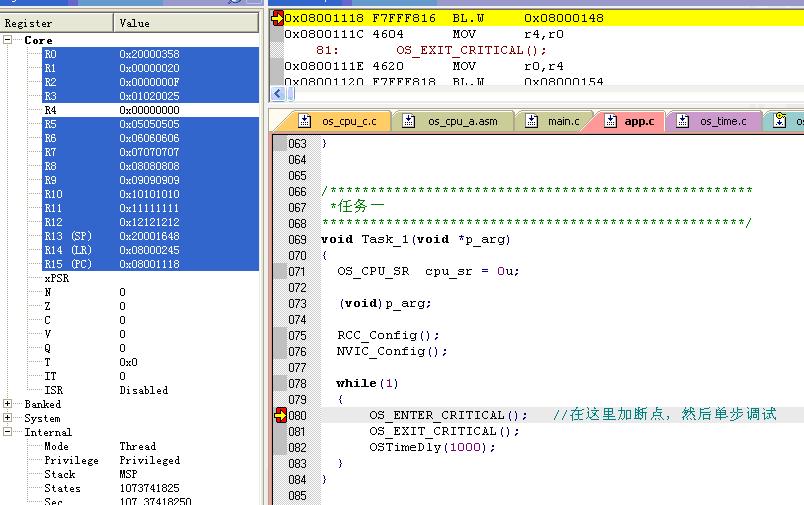804x505 pixels.
Task: Click the R13 value 0x20001648
Action: (149, 236)
